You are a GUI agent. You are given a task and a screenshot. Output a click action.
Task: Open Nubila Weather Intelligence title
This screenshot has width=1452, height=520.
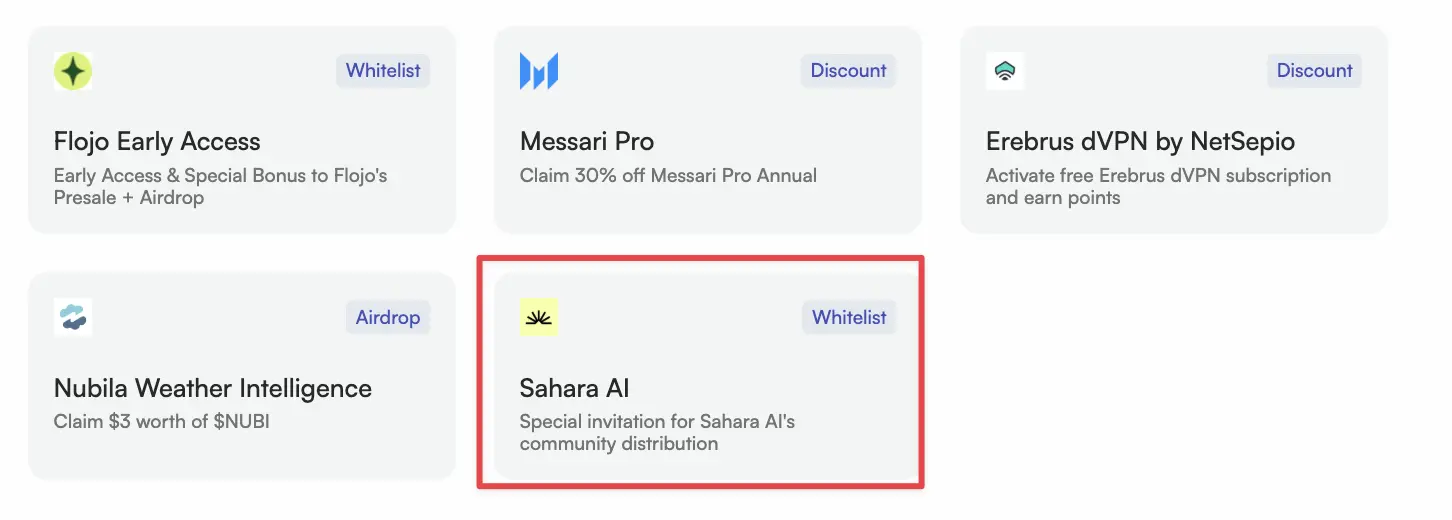pyautogui.click(x=213, y=388)
